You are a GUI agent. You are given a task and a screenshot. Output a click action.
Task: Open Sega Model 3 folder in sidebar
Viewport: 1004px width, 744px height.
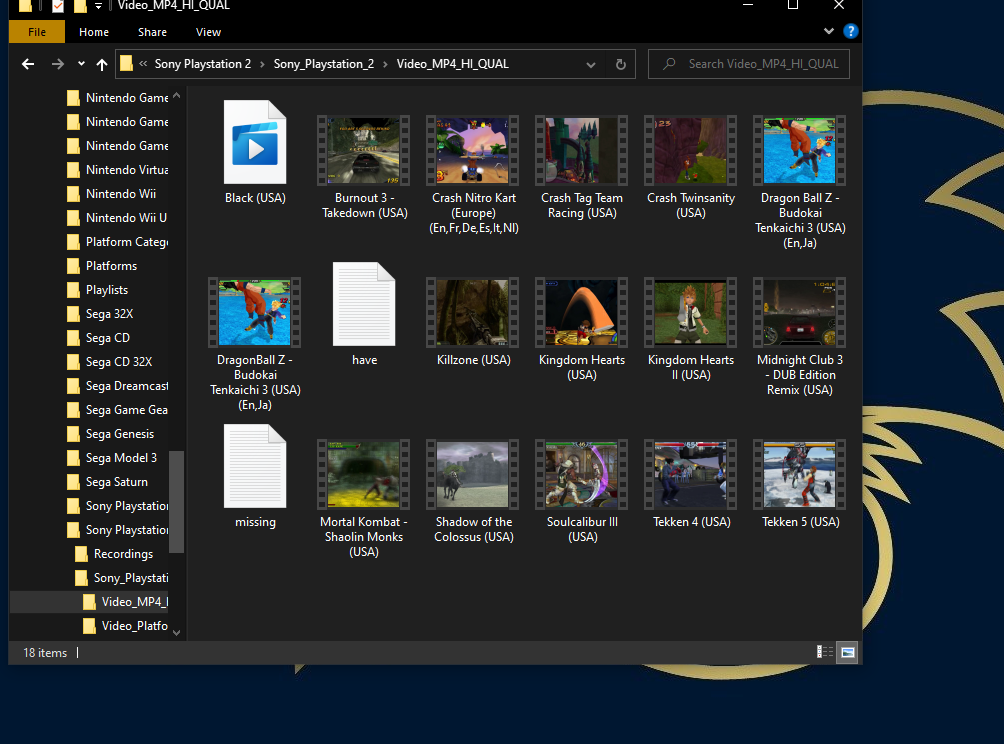click(x=112, y=458)
